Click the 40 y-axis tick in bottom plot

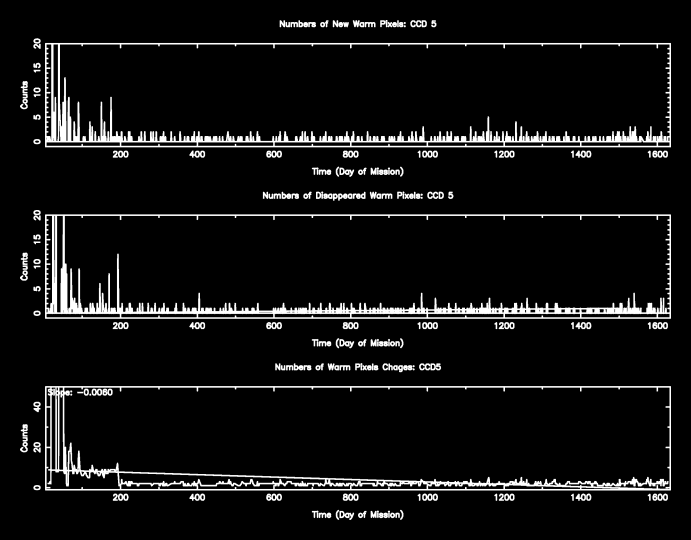click(x=37, y=406)
